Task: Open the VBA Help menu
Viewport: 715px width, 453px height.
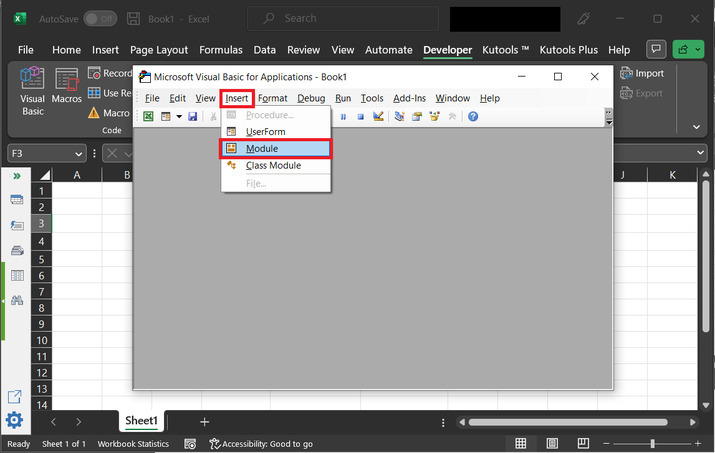Action: [x=490, y=98]
